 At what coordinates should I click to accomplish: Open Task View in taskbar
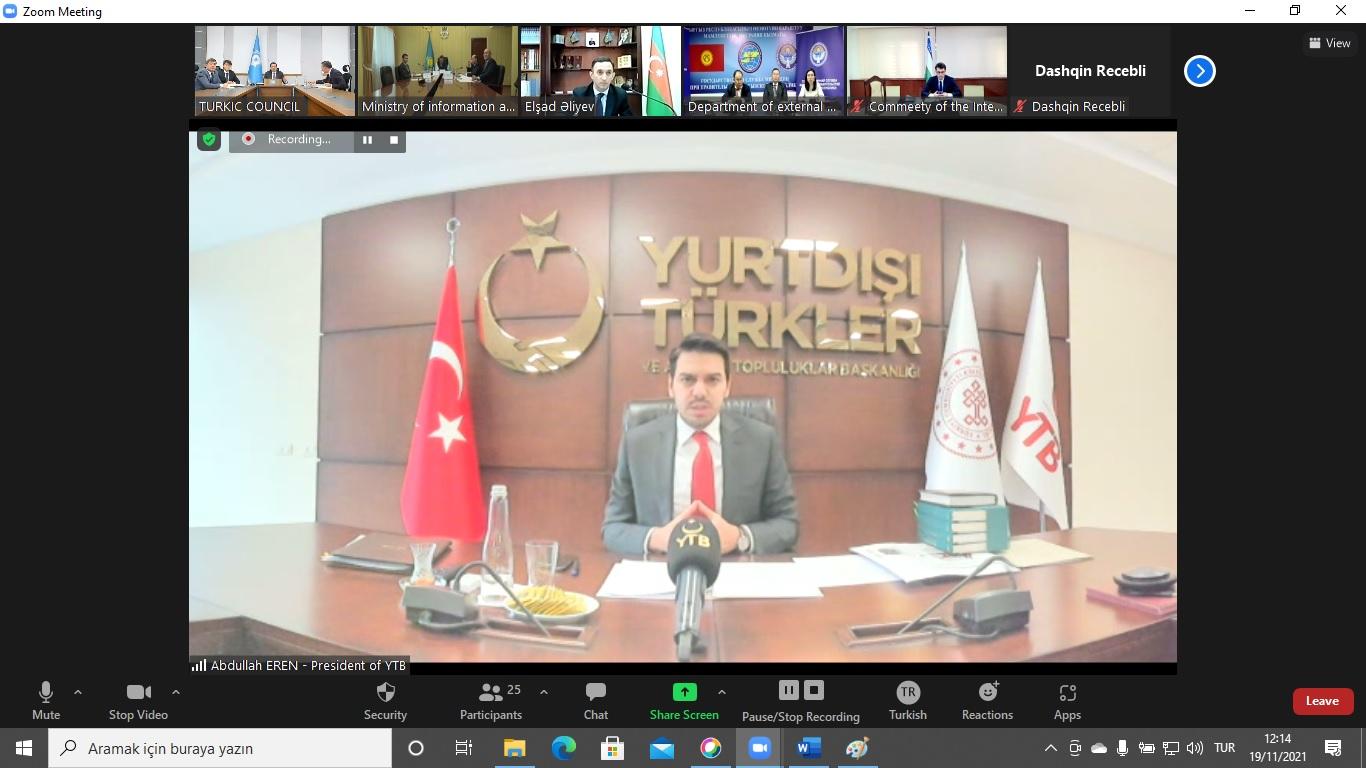tap(464, 748)
